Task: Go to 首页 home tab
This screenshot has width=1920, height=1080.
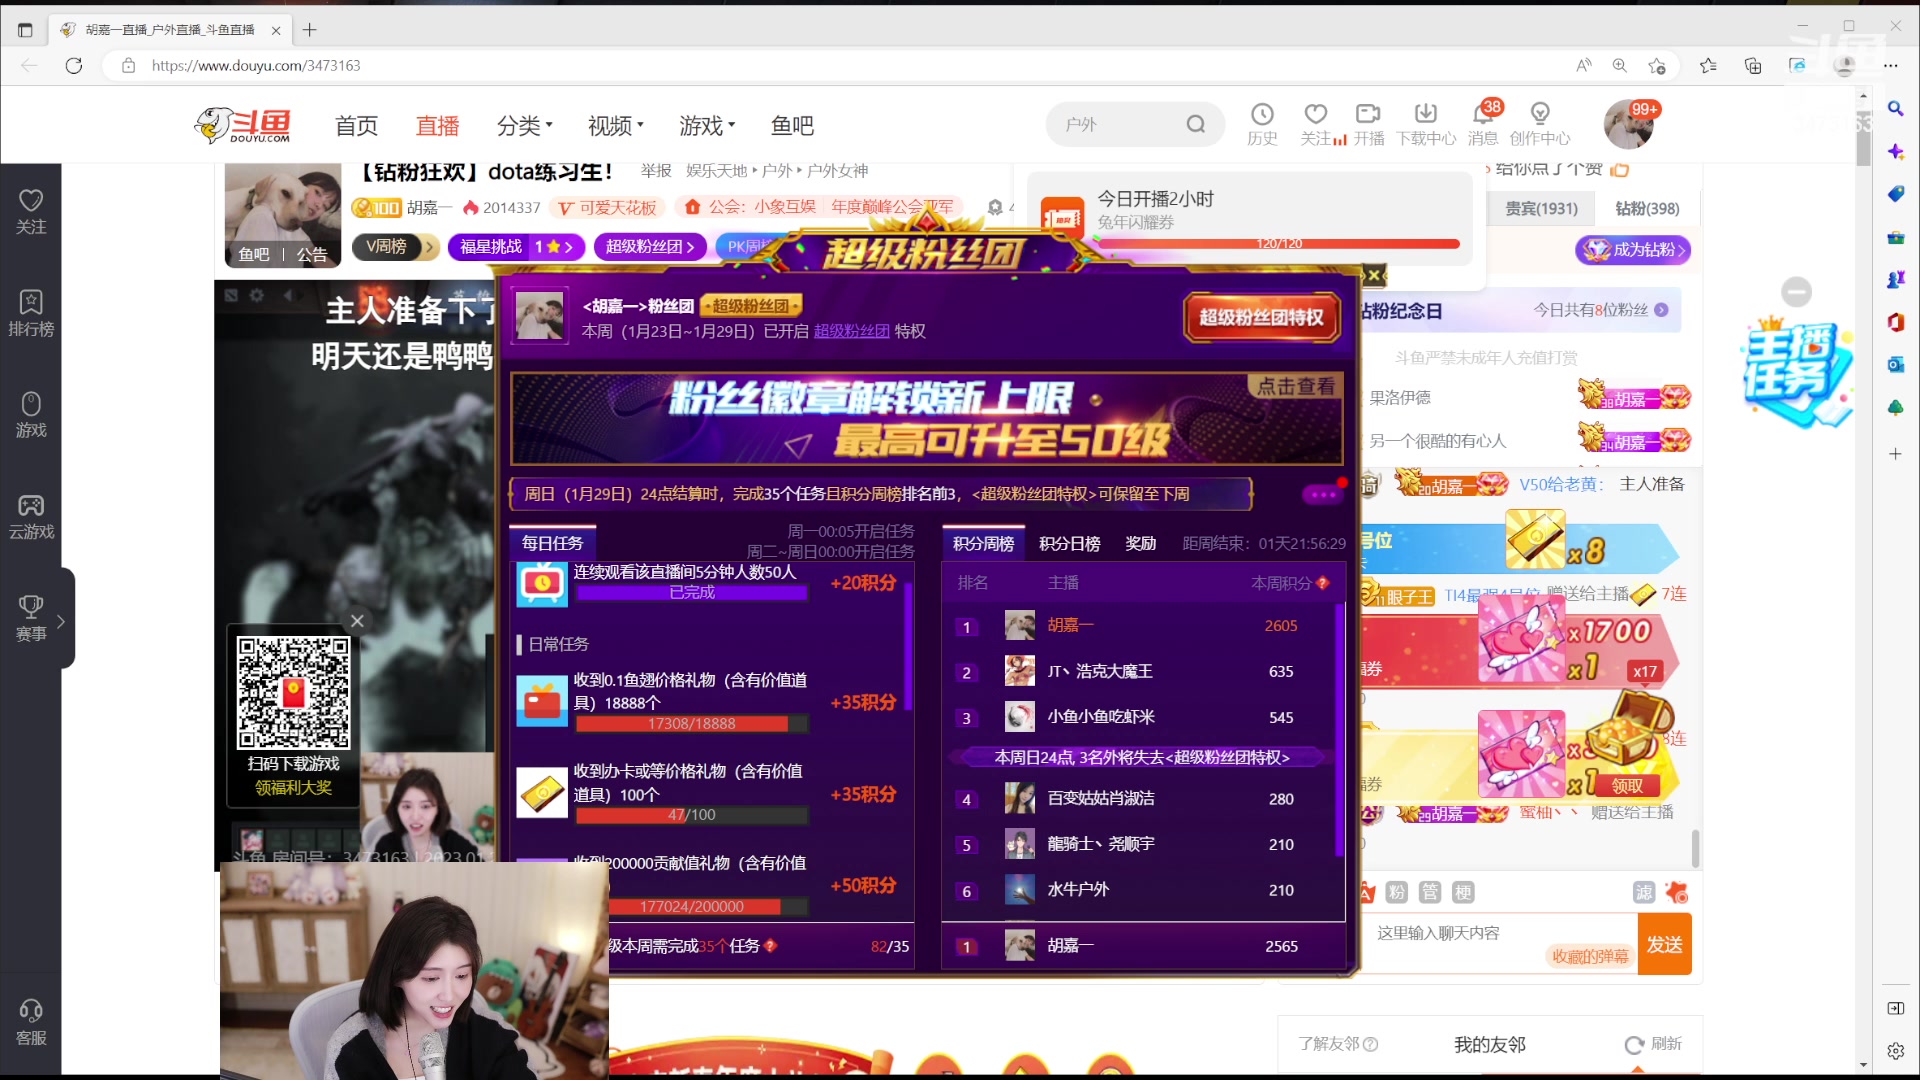Action: 357,126
